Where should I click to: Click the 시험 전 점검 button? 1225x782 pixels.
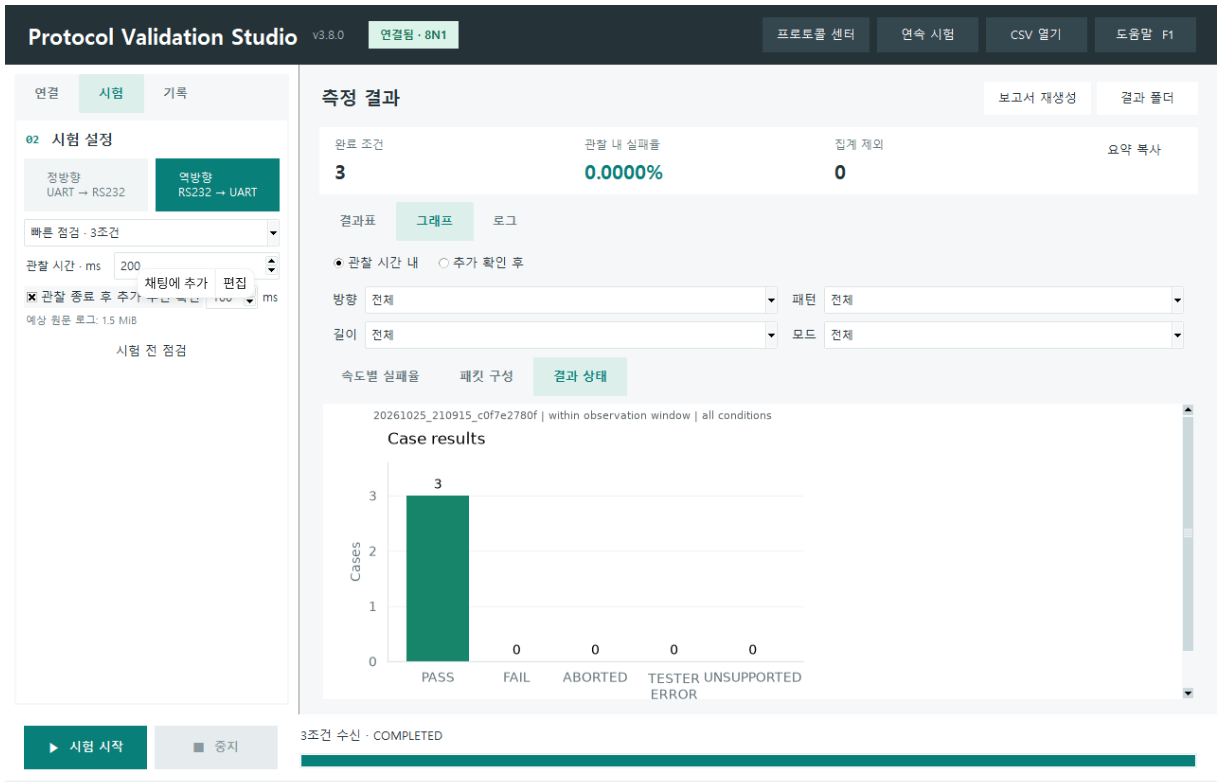[152, 350]
